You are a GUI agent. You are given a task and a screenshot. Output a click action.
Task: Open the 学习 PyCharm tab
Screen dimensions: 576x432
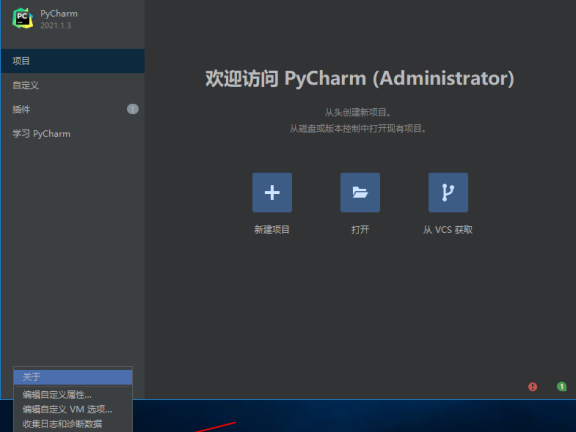73,134
